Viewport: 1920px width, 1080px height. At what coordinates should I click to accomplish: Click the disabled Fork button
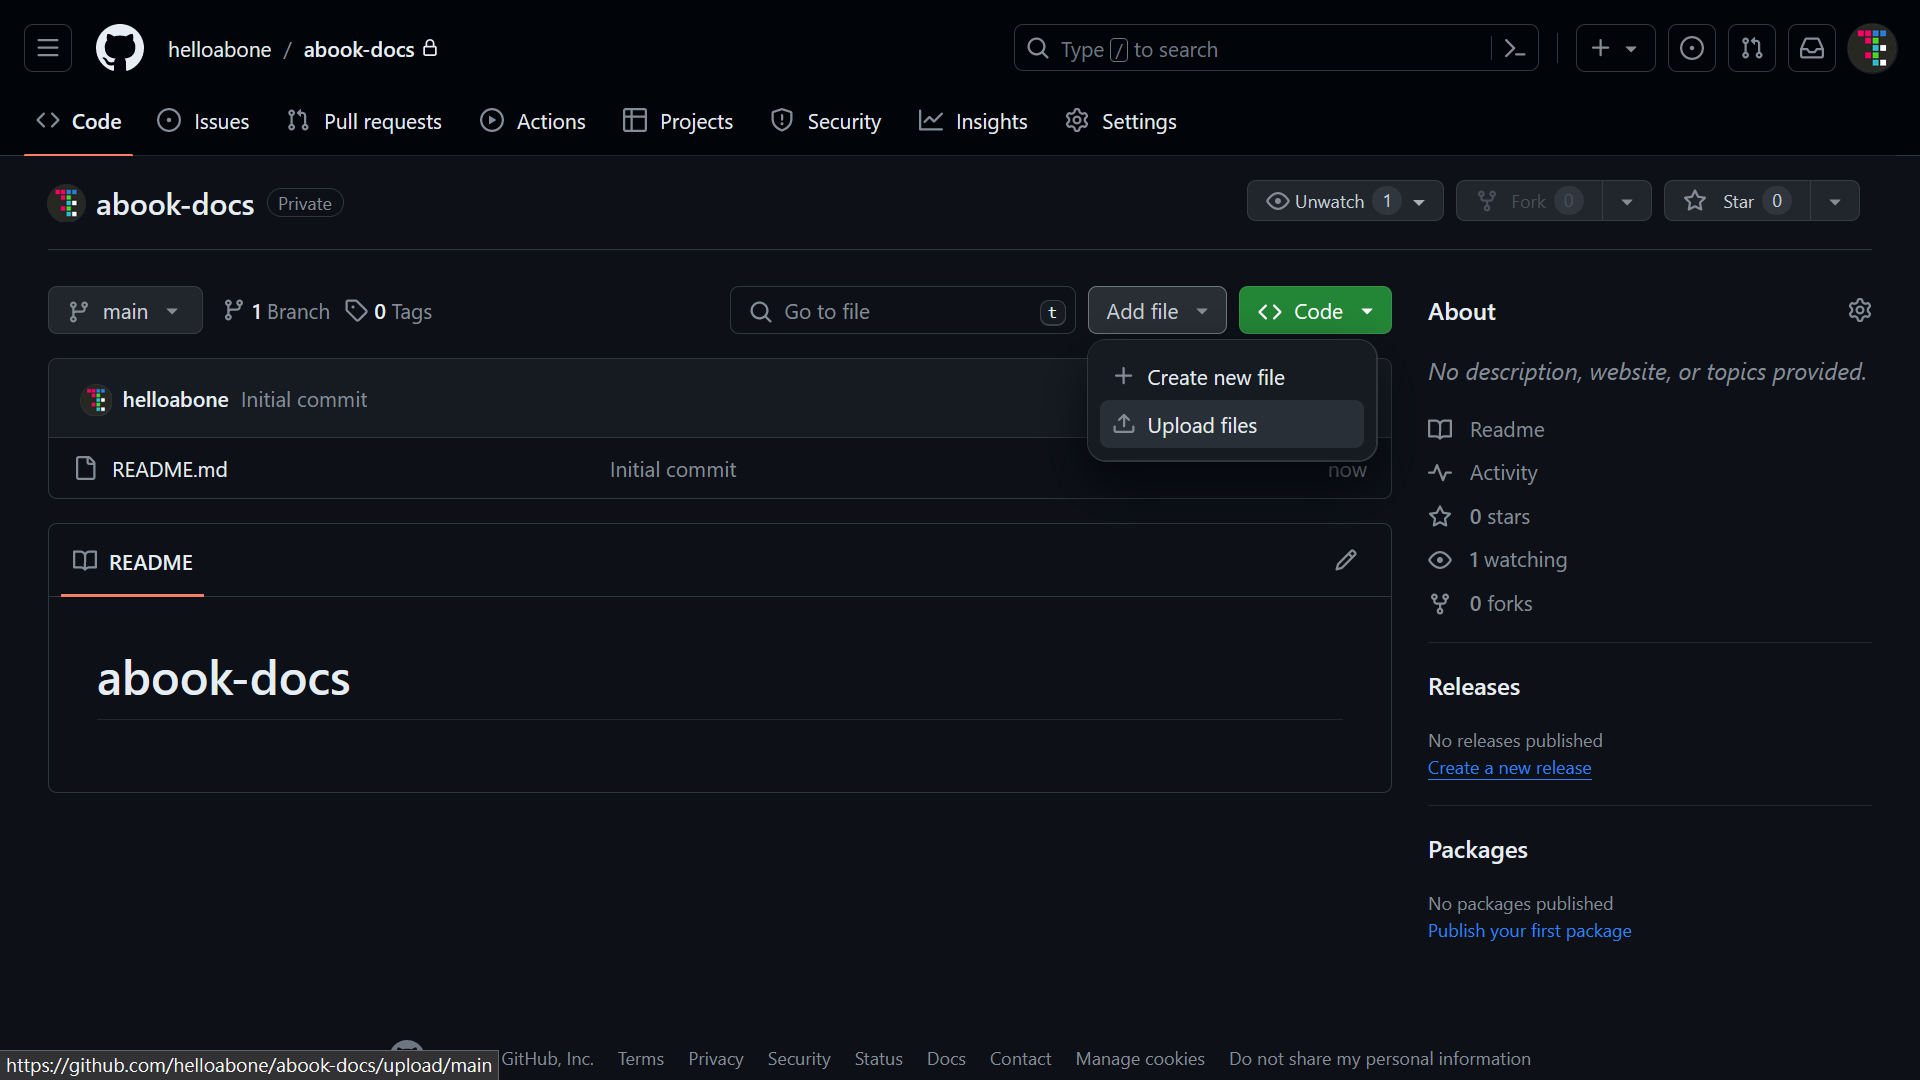pos(1529,201)
